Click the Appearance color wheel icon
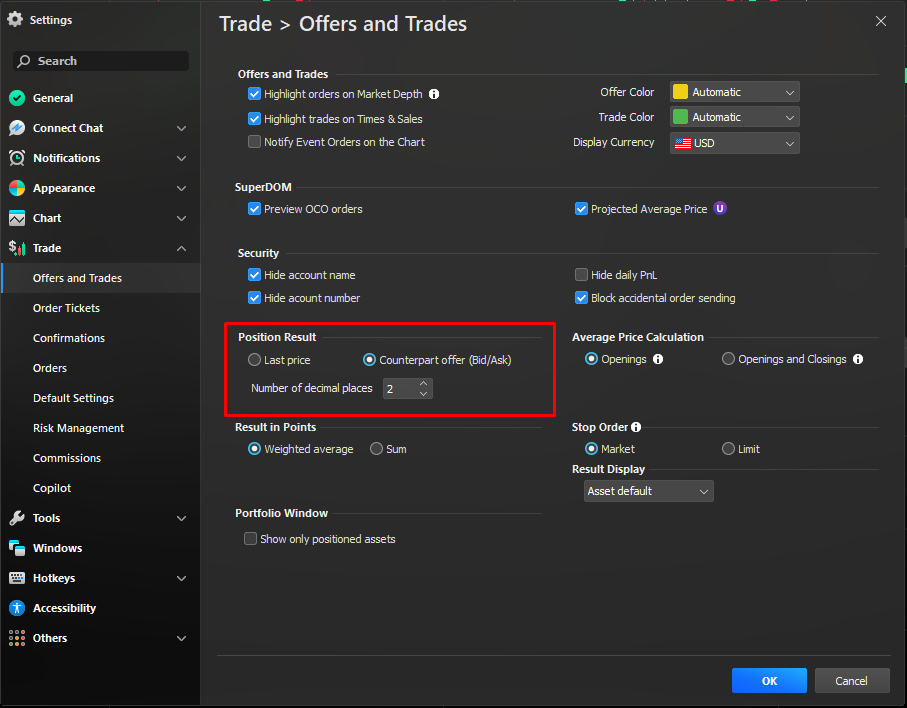907x708 pixels. point(16,188)
